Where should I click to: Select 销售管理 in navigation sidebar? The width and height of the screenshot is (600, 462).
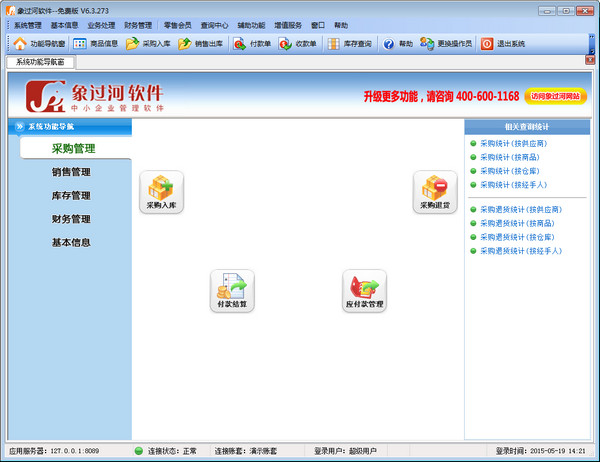(x=71, y=172)
